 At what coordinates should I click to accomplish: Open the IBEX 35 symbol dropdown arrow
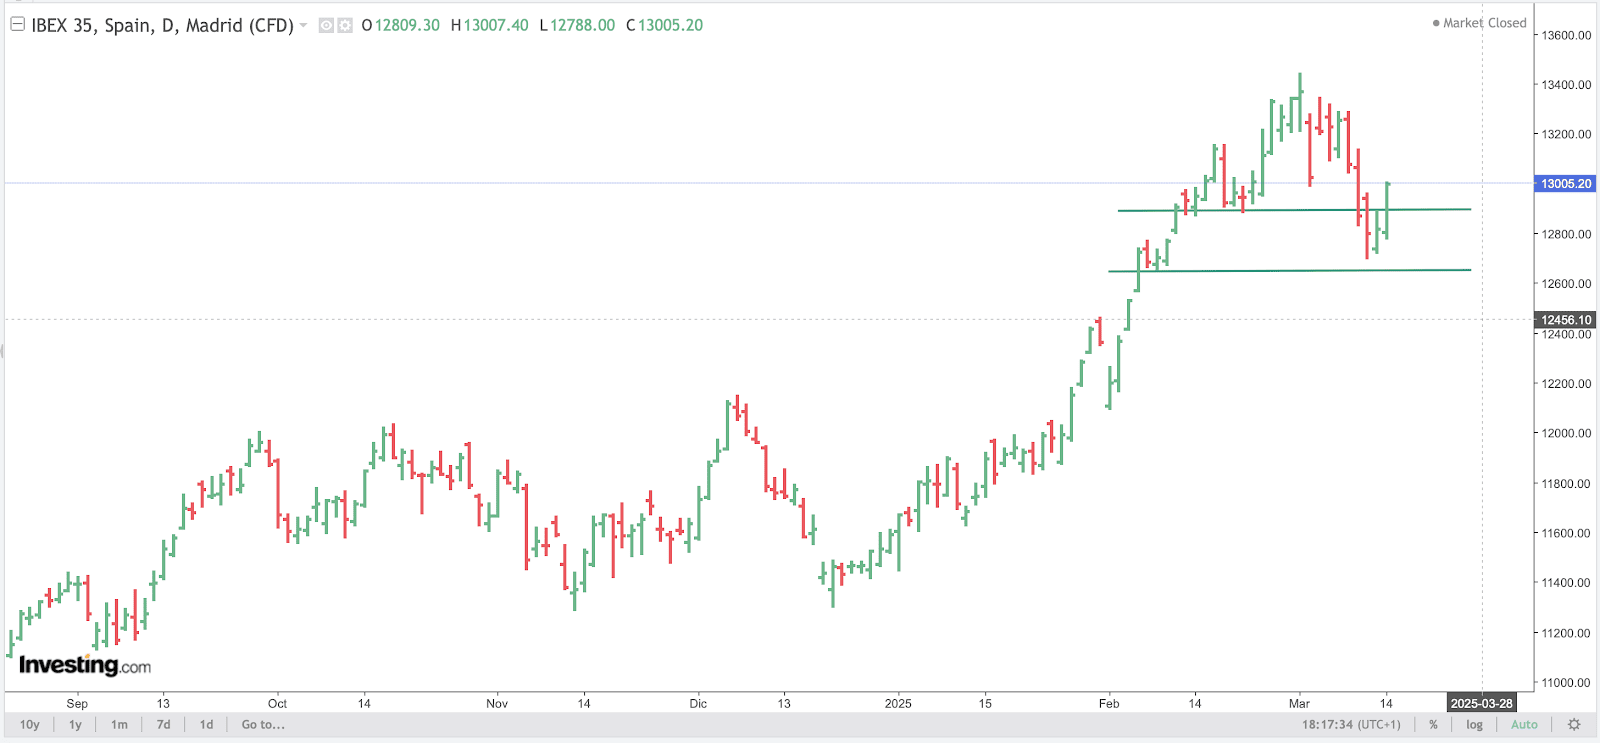click(303, 26)
